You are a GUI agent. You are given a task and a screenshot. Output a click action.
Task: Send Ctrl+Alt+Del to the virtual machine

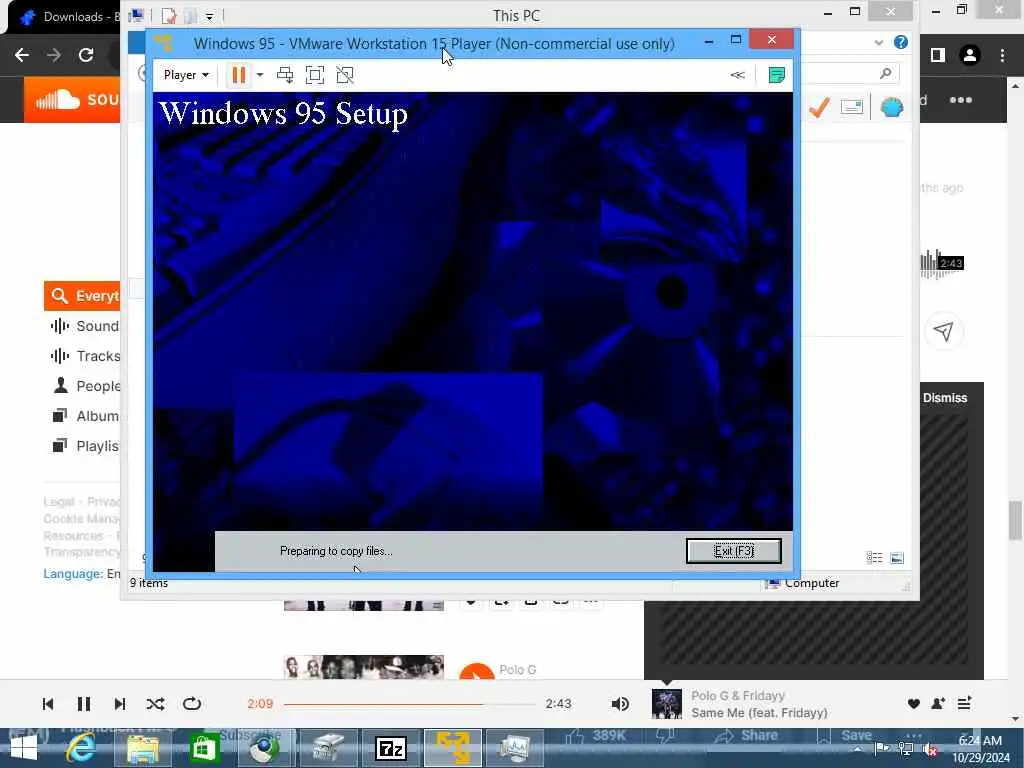pyautogui.click(x=285, y=75)
